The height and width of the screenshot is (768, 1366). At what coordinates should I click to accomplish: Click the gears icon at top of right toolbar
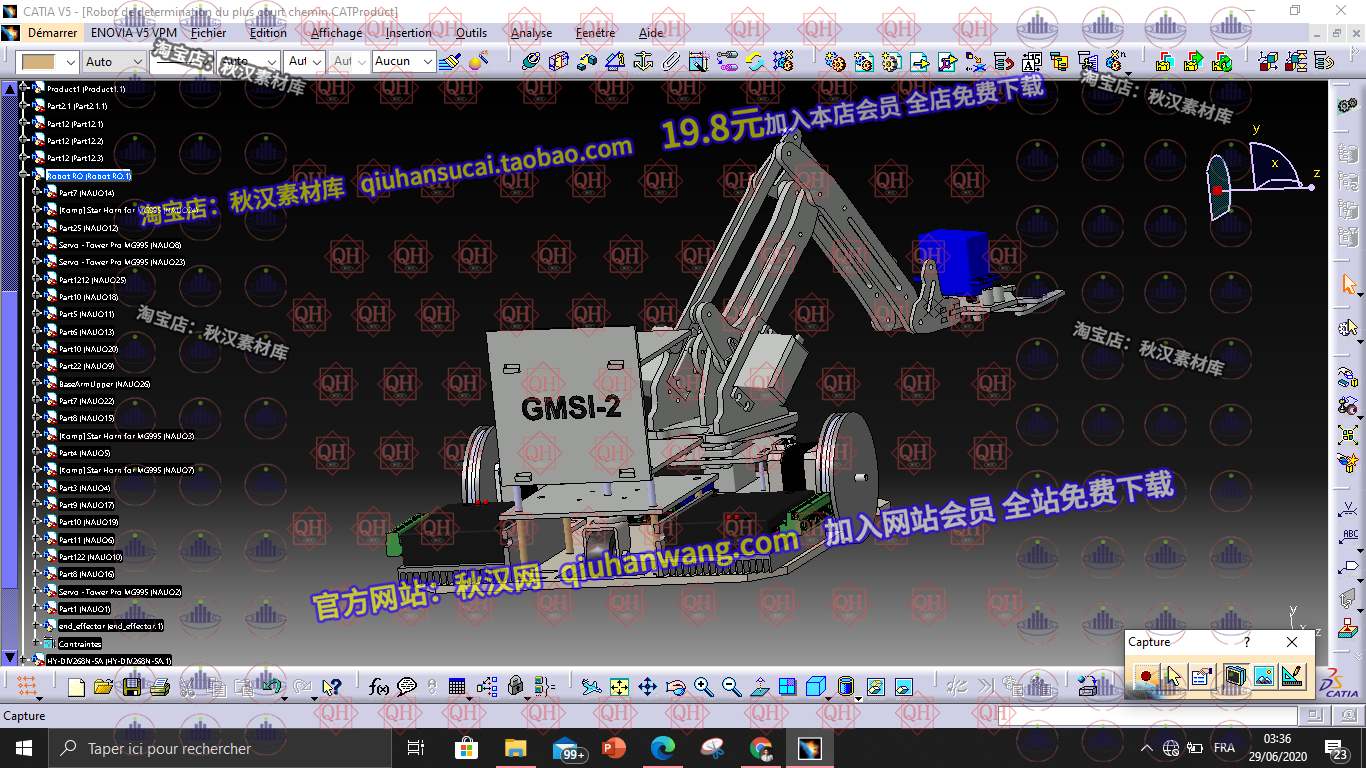1346,105
